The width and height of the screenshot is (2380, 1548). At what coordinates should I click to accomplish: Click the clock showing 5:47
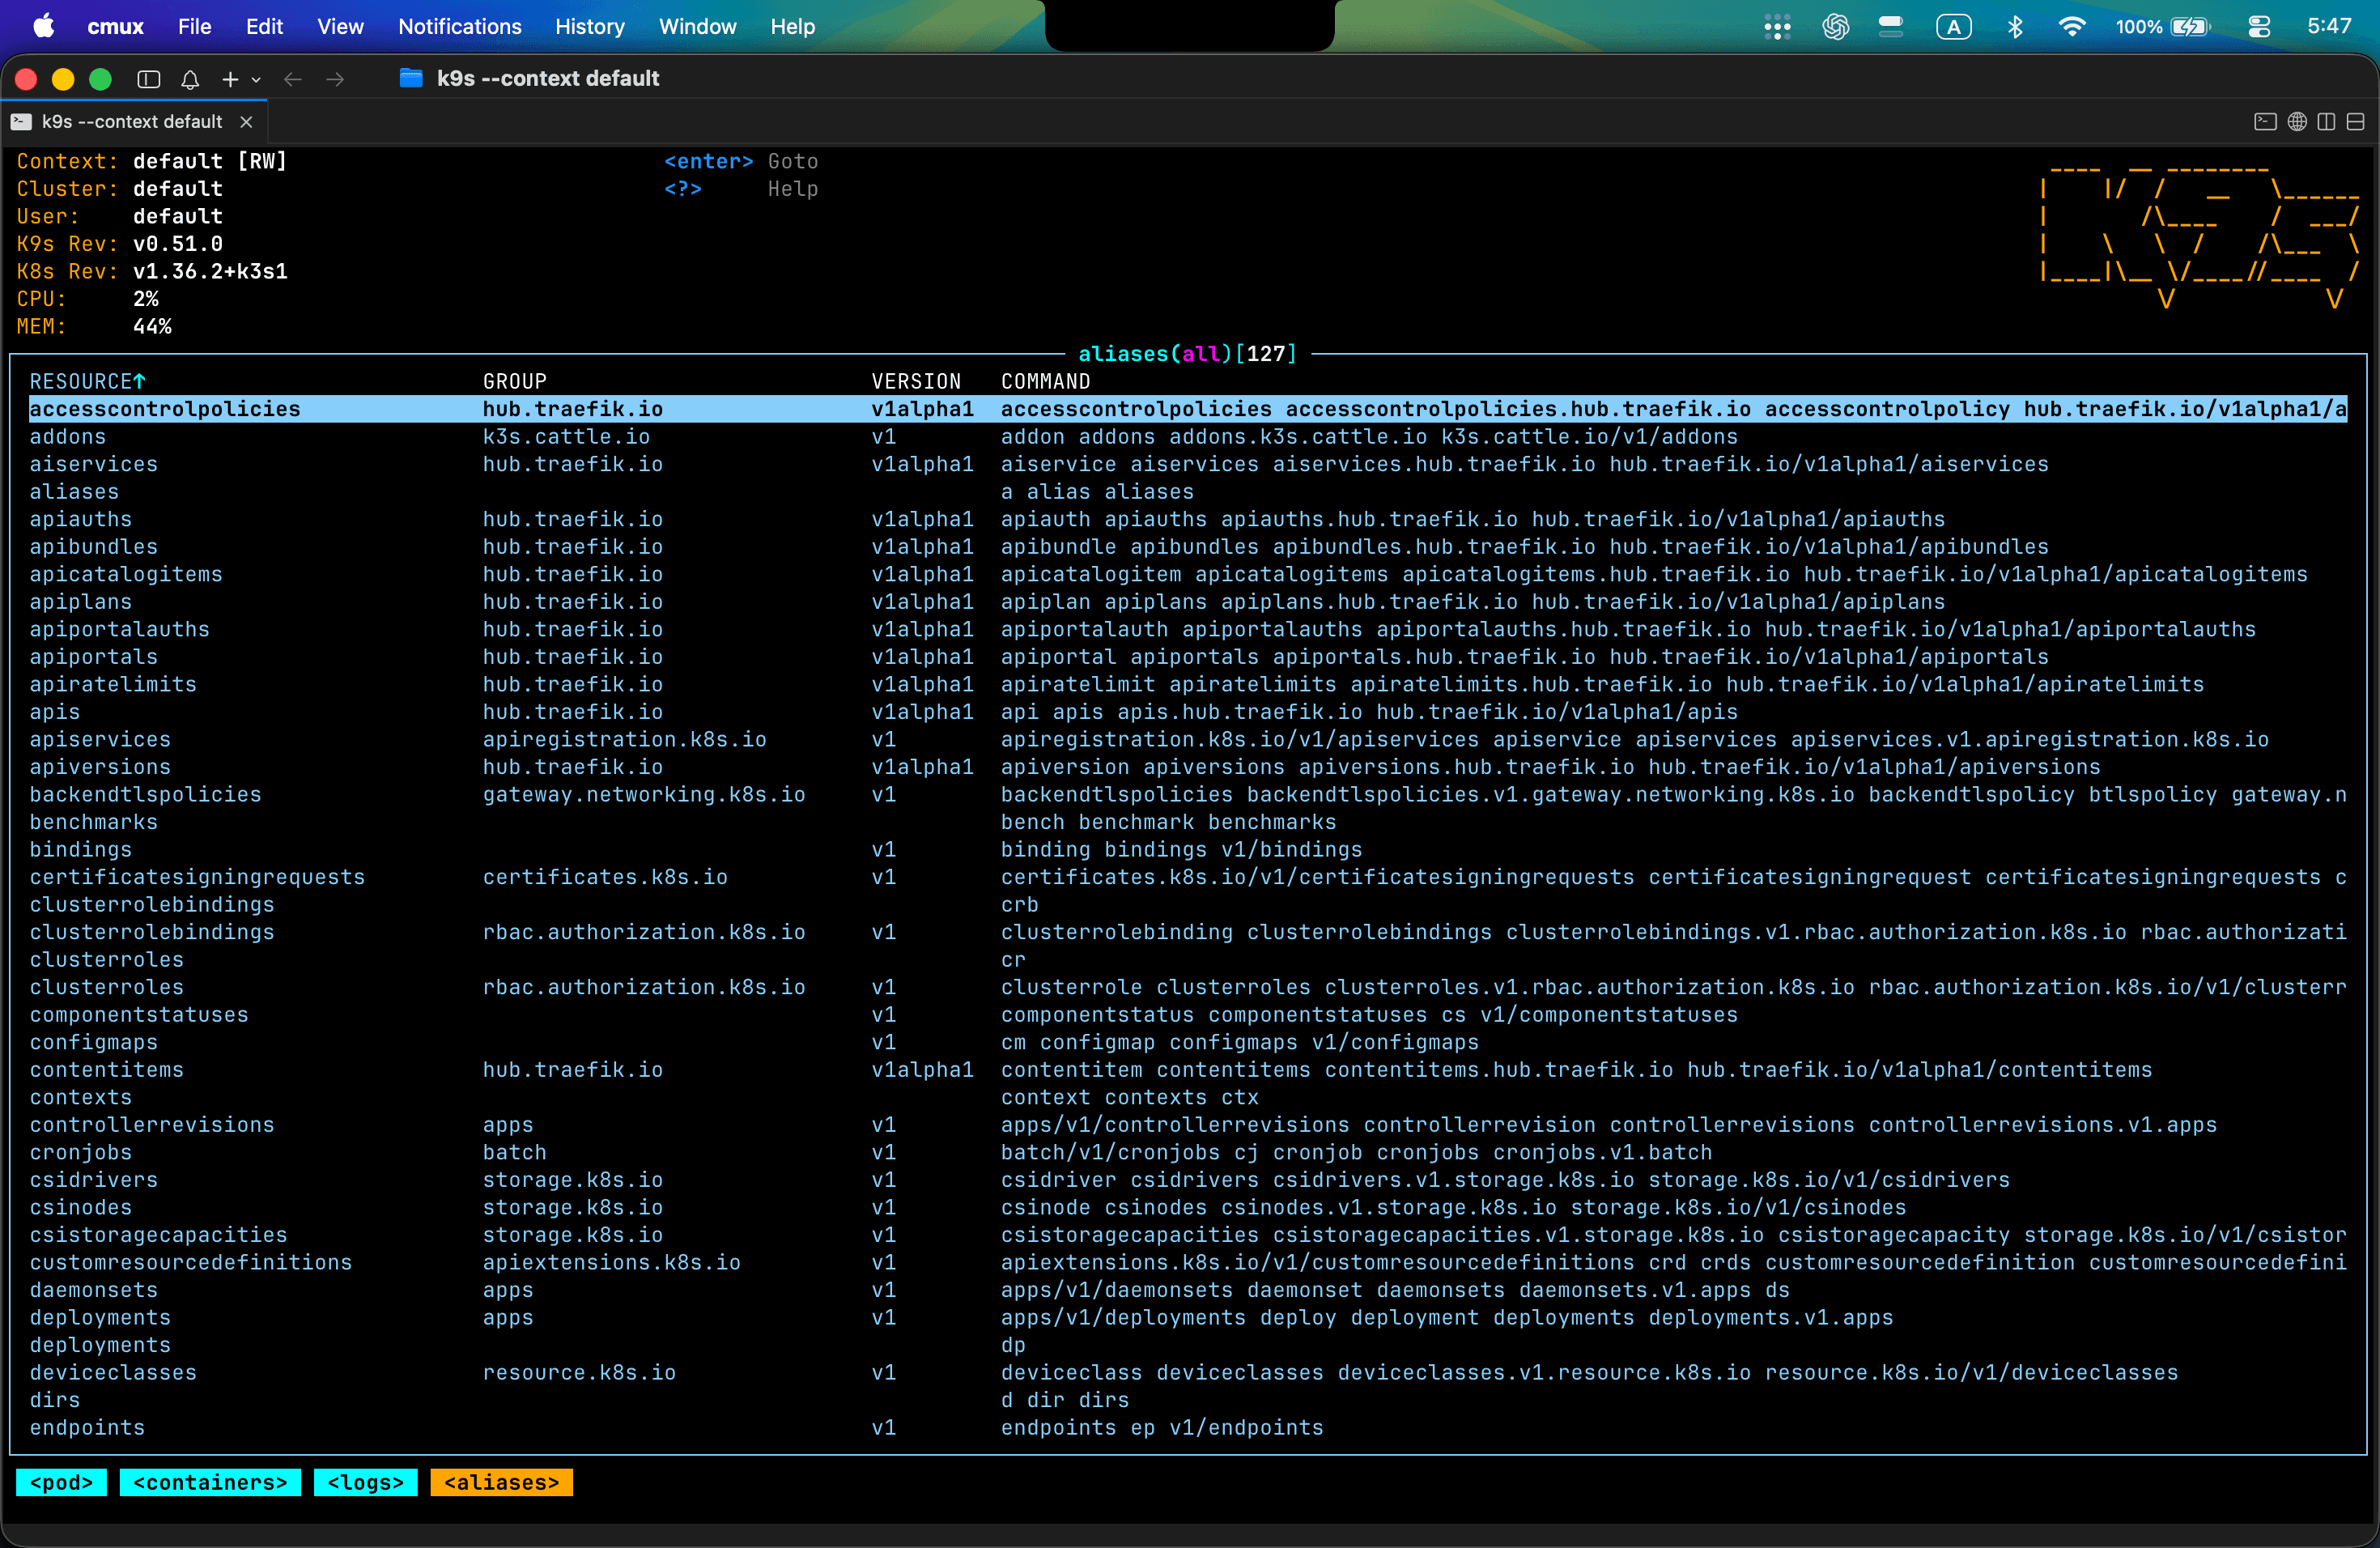coord(2329,26)
